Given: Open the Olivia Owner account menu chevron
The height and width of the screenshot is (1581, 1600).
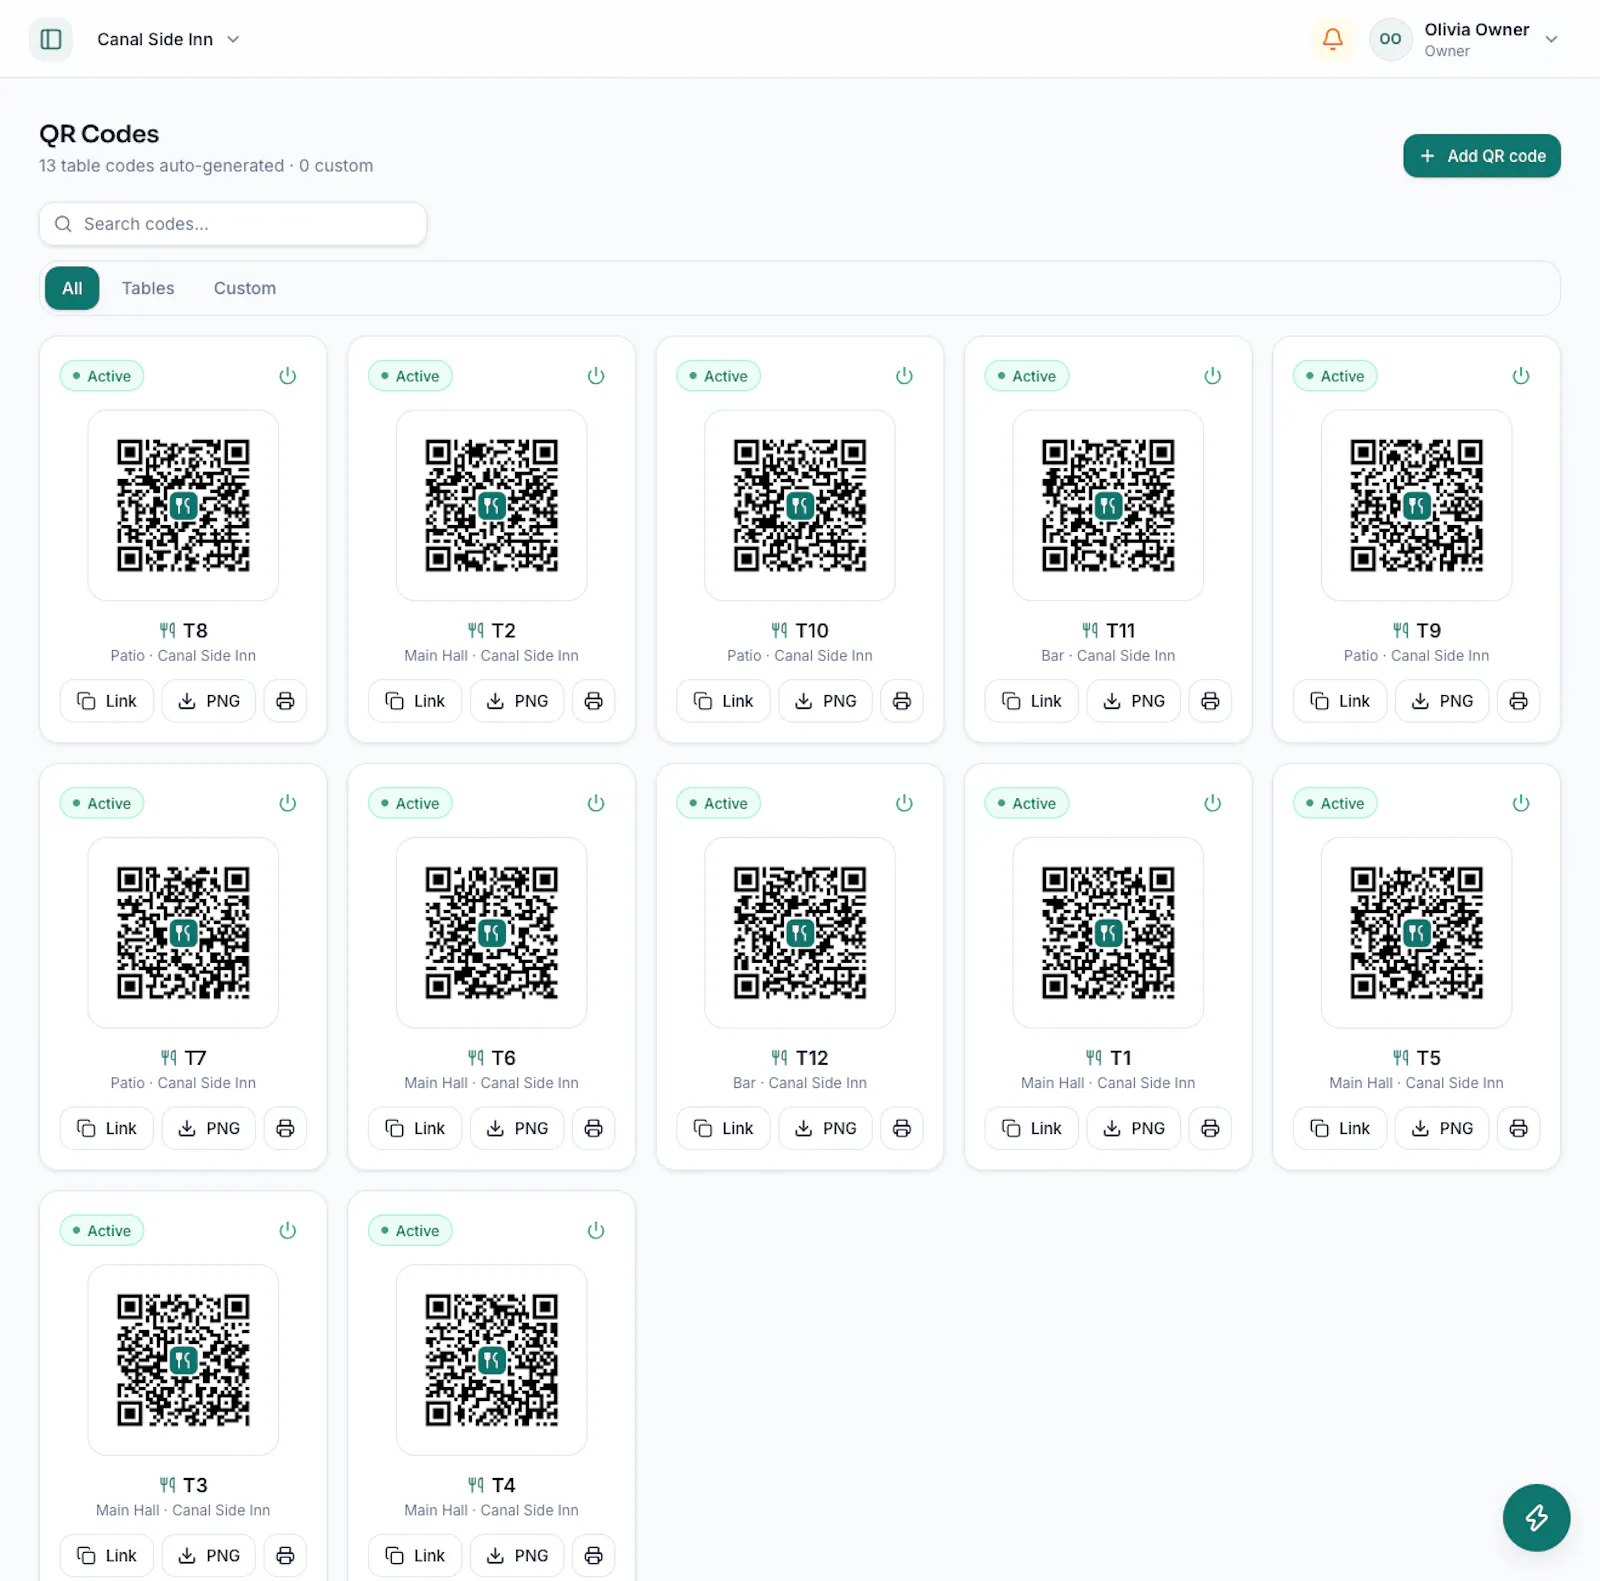Looking at the screenshot, I should pos(1551,39).
